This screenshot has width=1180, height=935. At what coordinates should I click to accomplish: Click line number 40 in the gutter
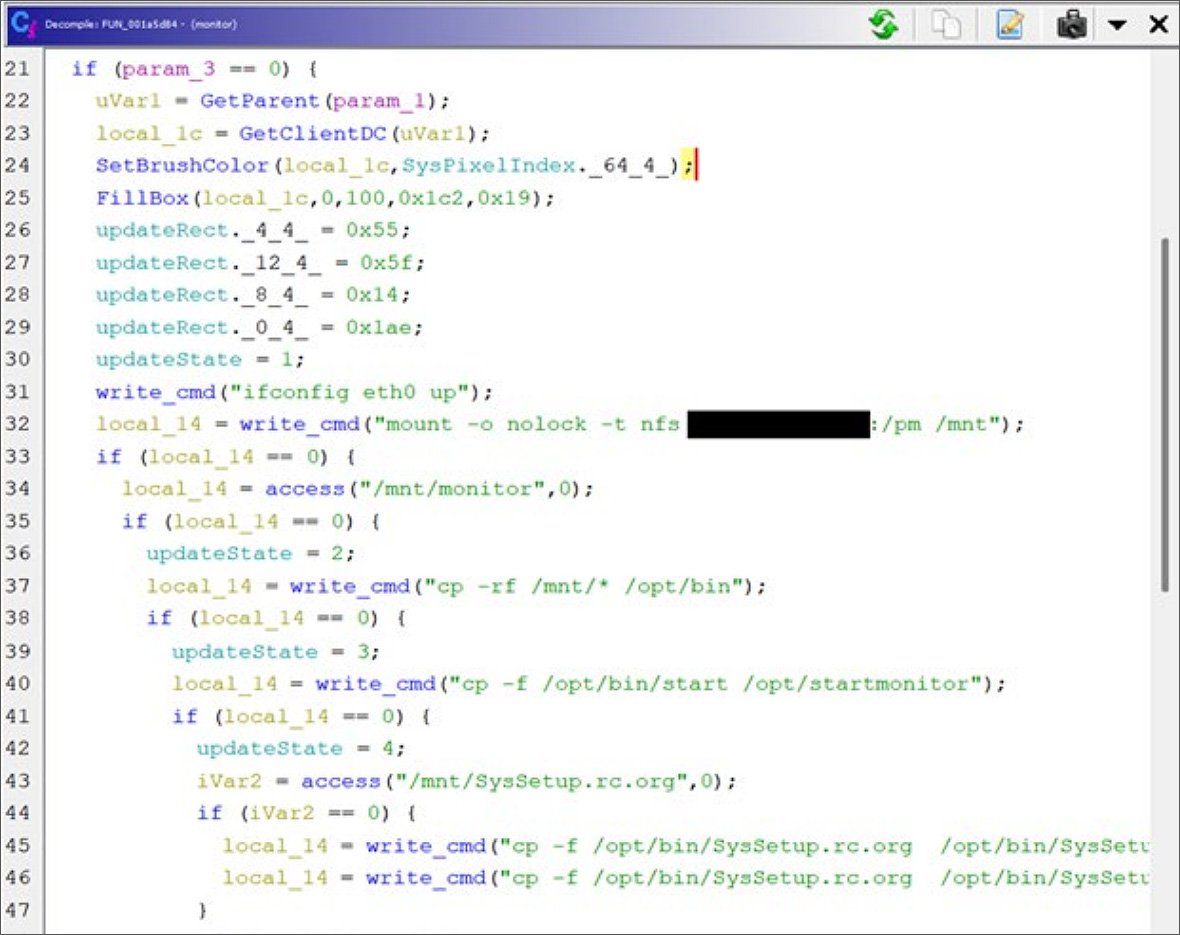tap(18, 684)
